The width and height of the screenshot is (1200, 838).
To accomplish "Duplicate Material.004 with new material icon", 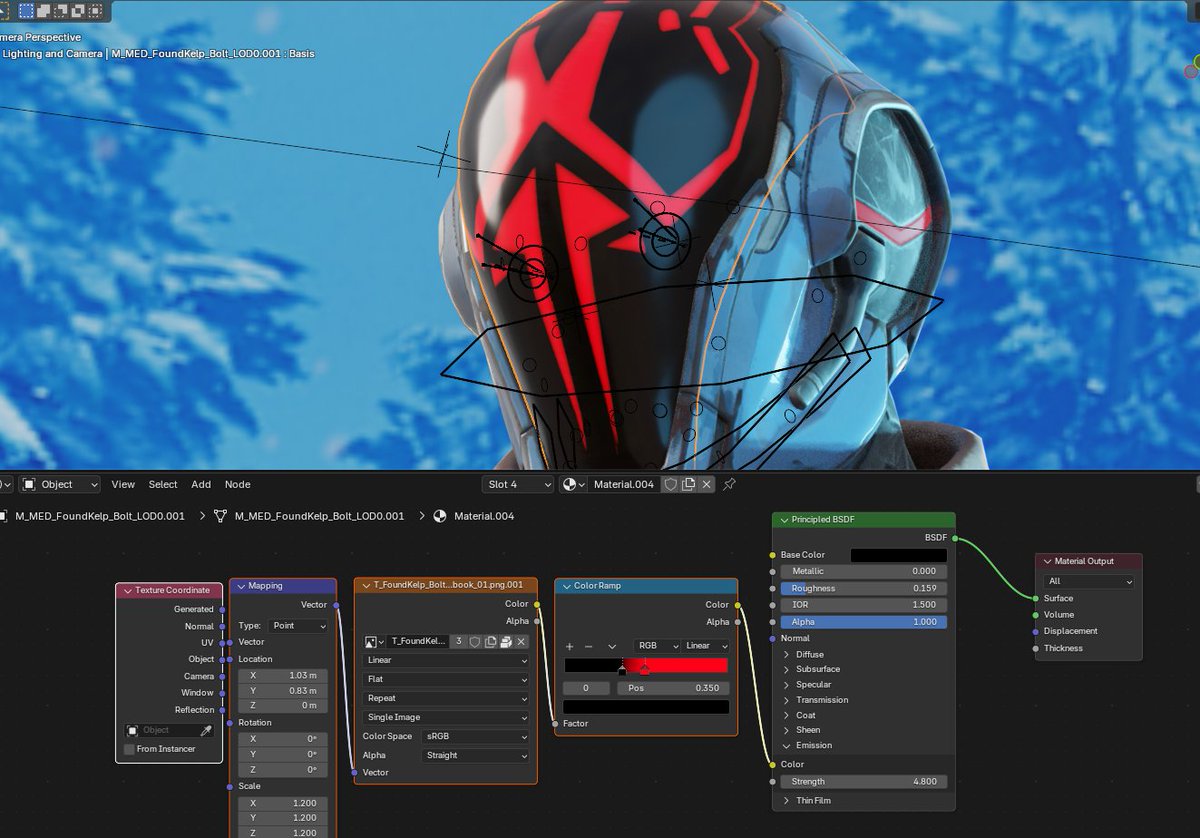I will [x=688, y=484].
